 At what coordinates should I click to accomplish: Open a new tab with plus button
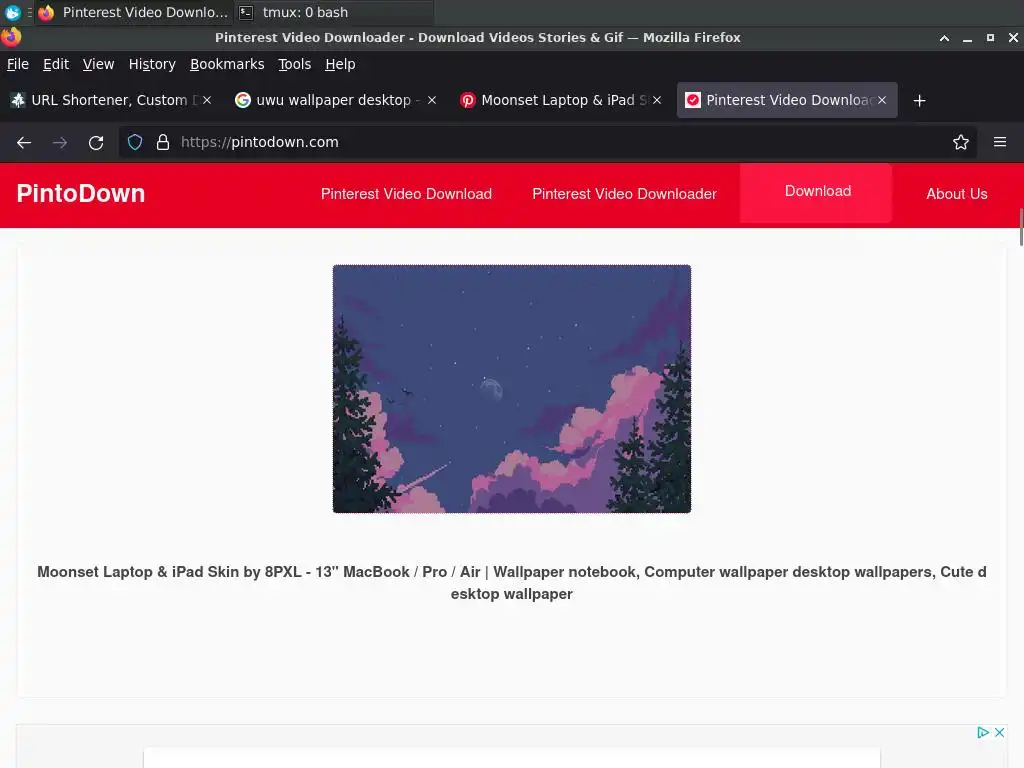(x=919, y=101)
